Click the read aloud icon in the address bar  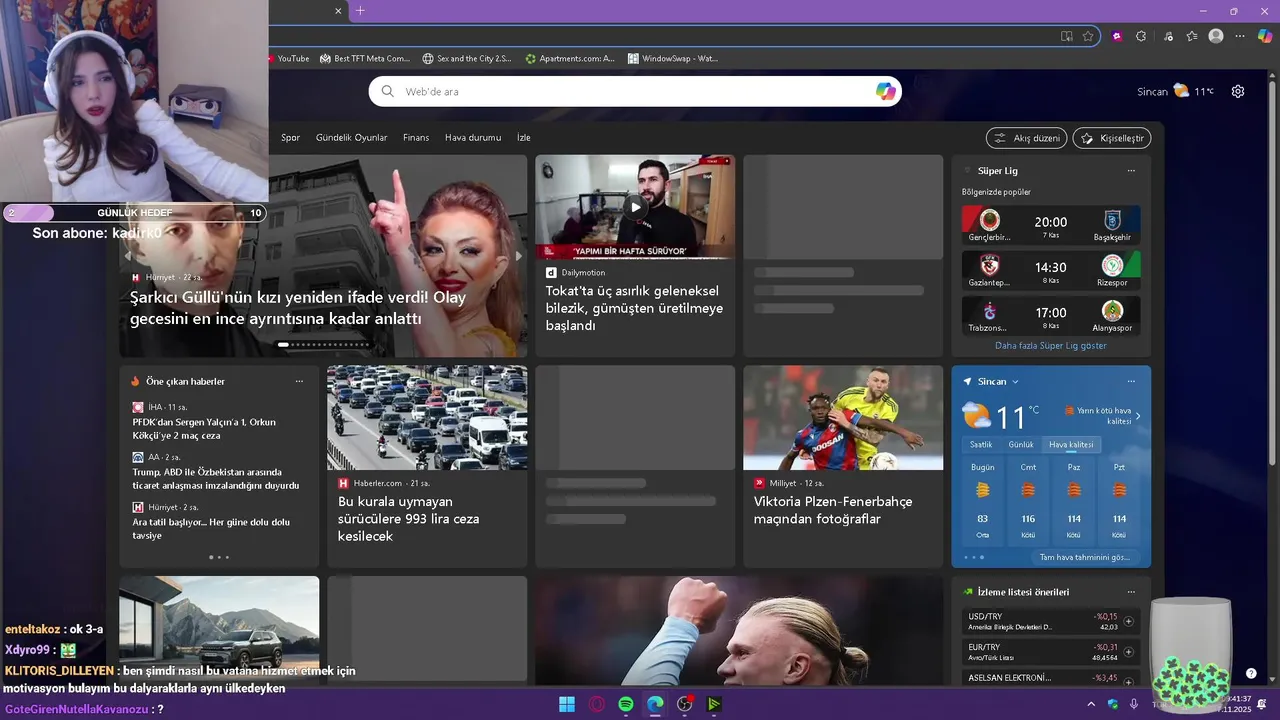[x=1067, y=36]
